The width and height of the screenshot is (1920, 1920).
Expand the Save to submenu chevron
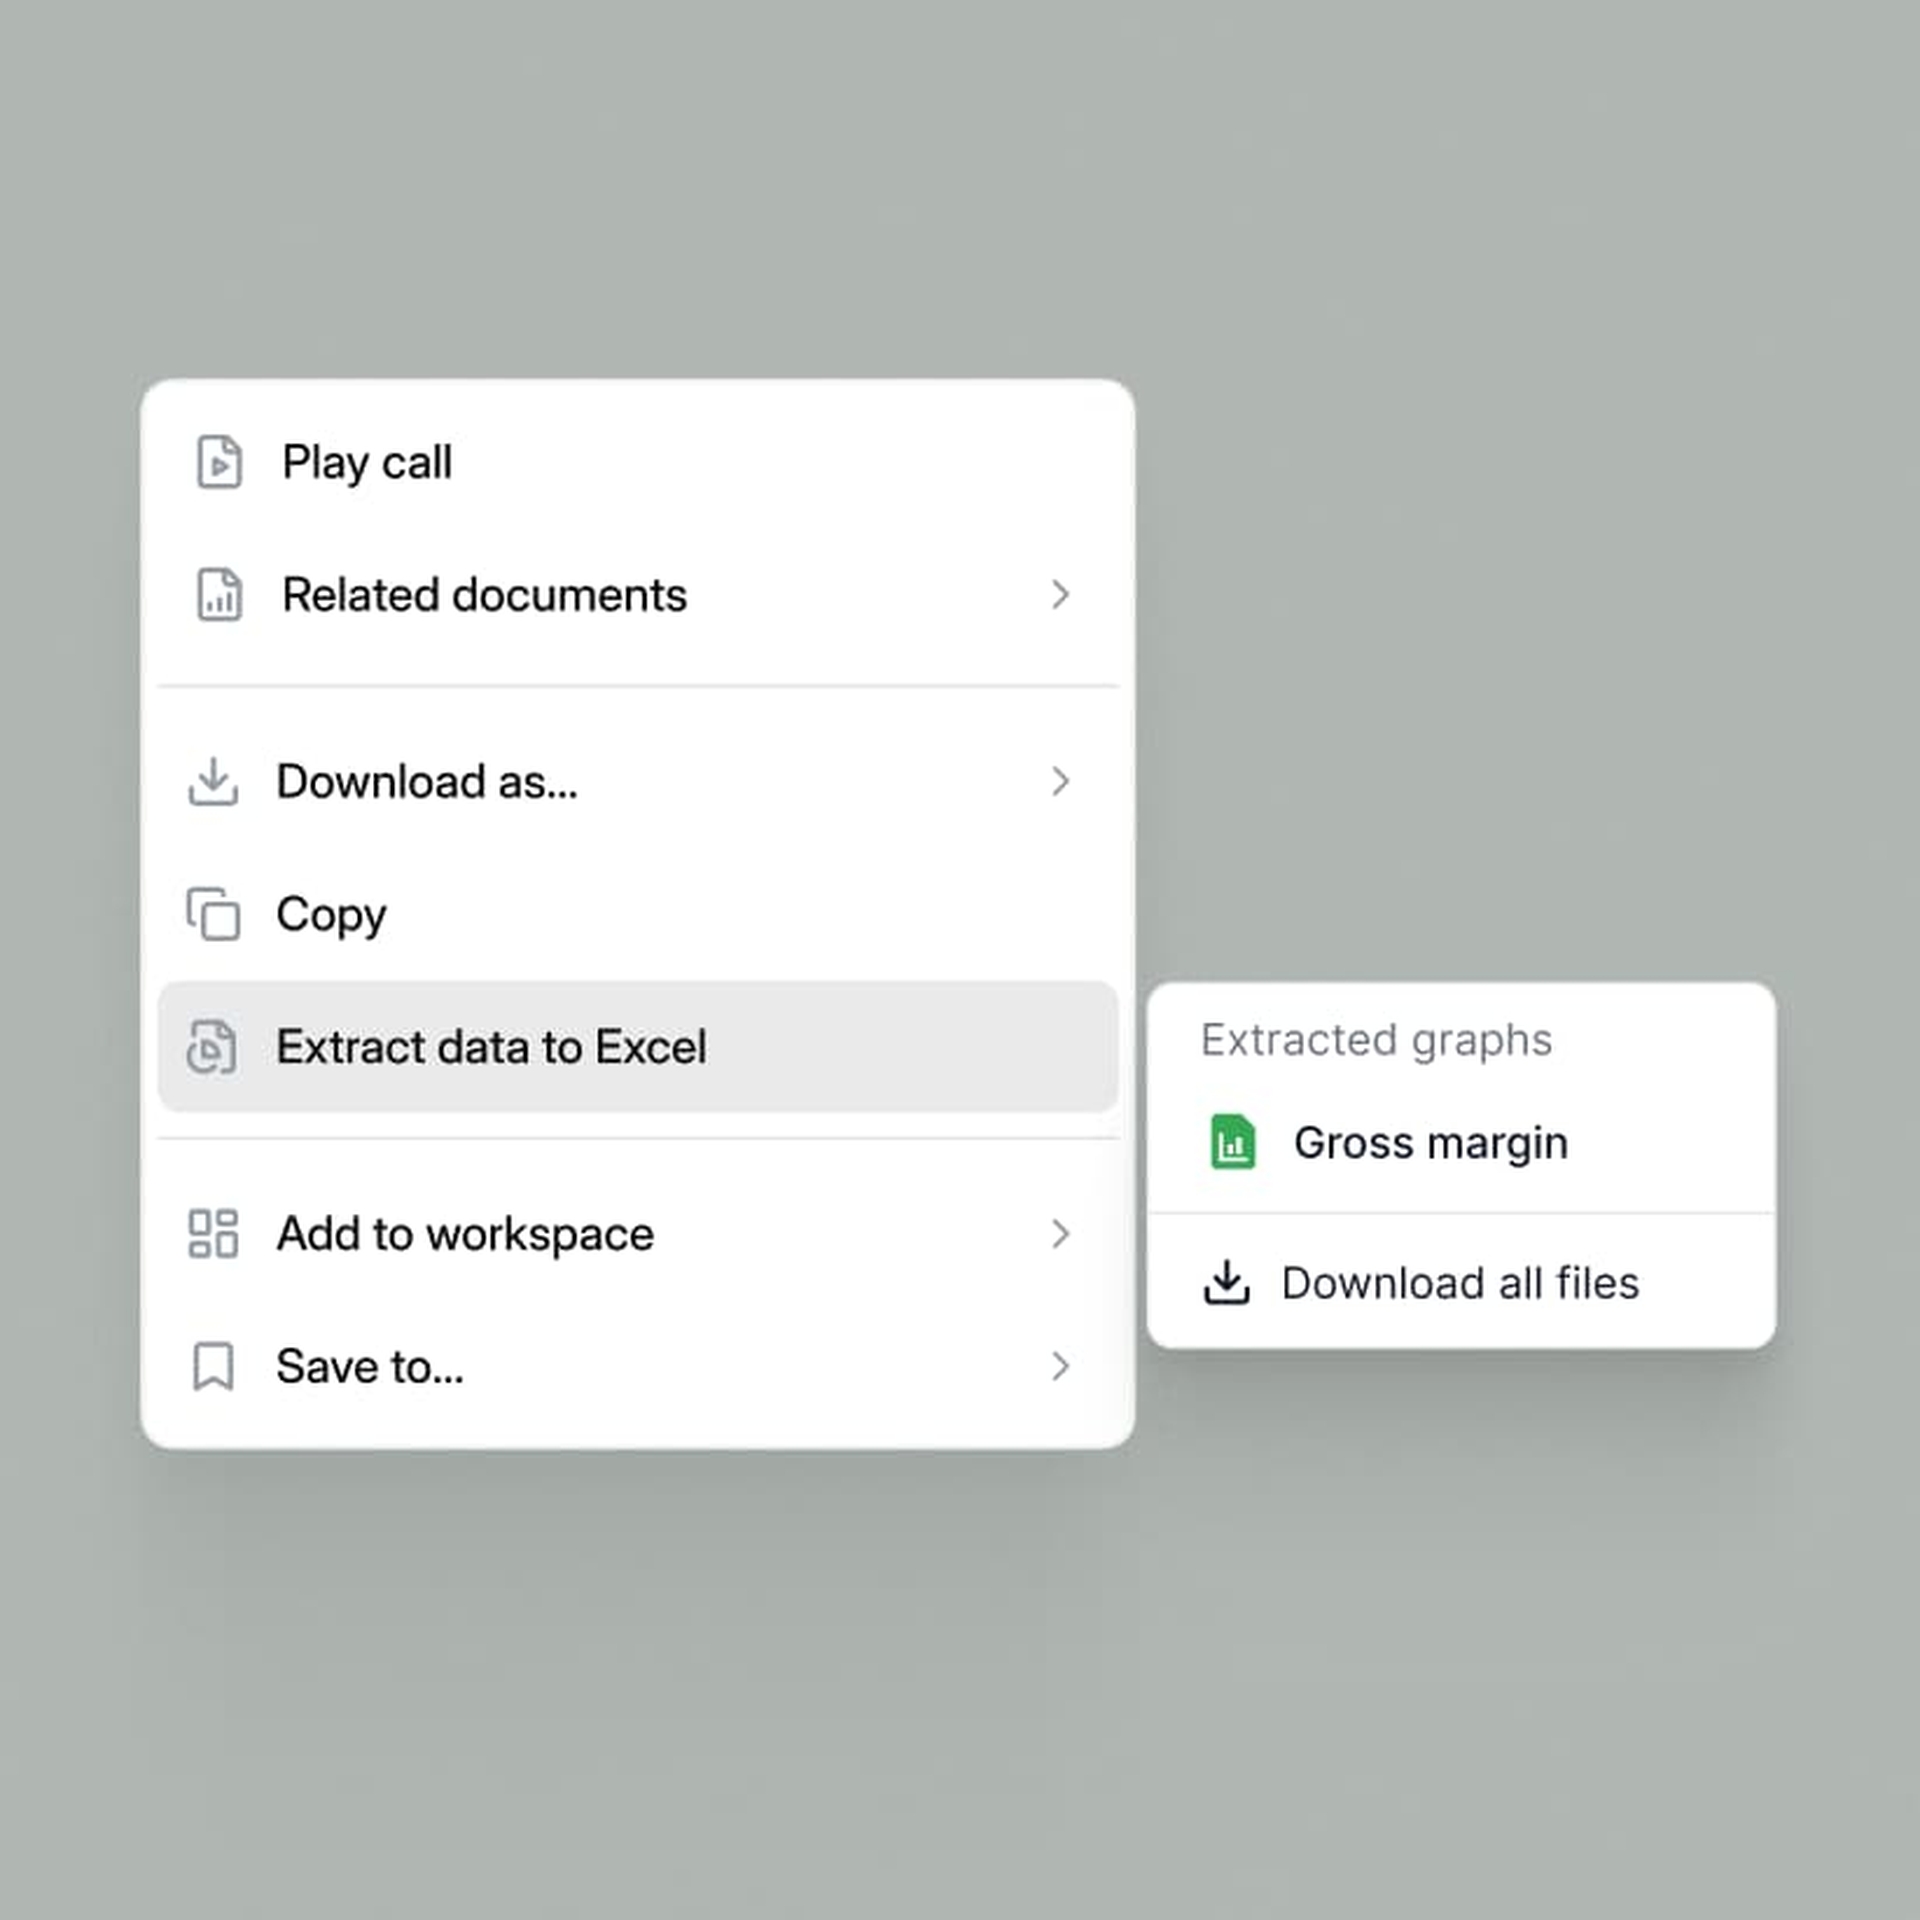(x=1061, y=1366)
